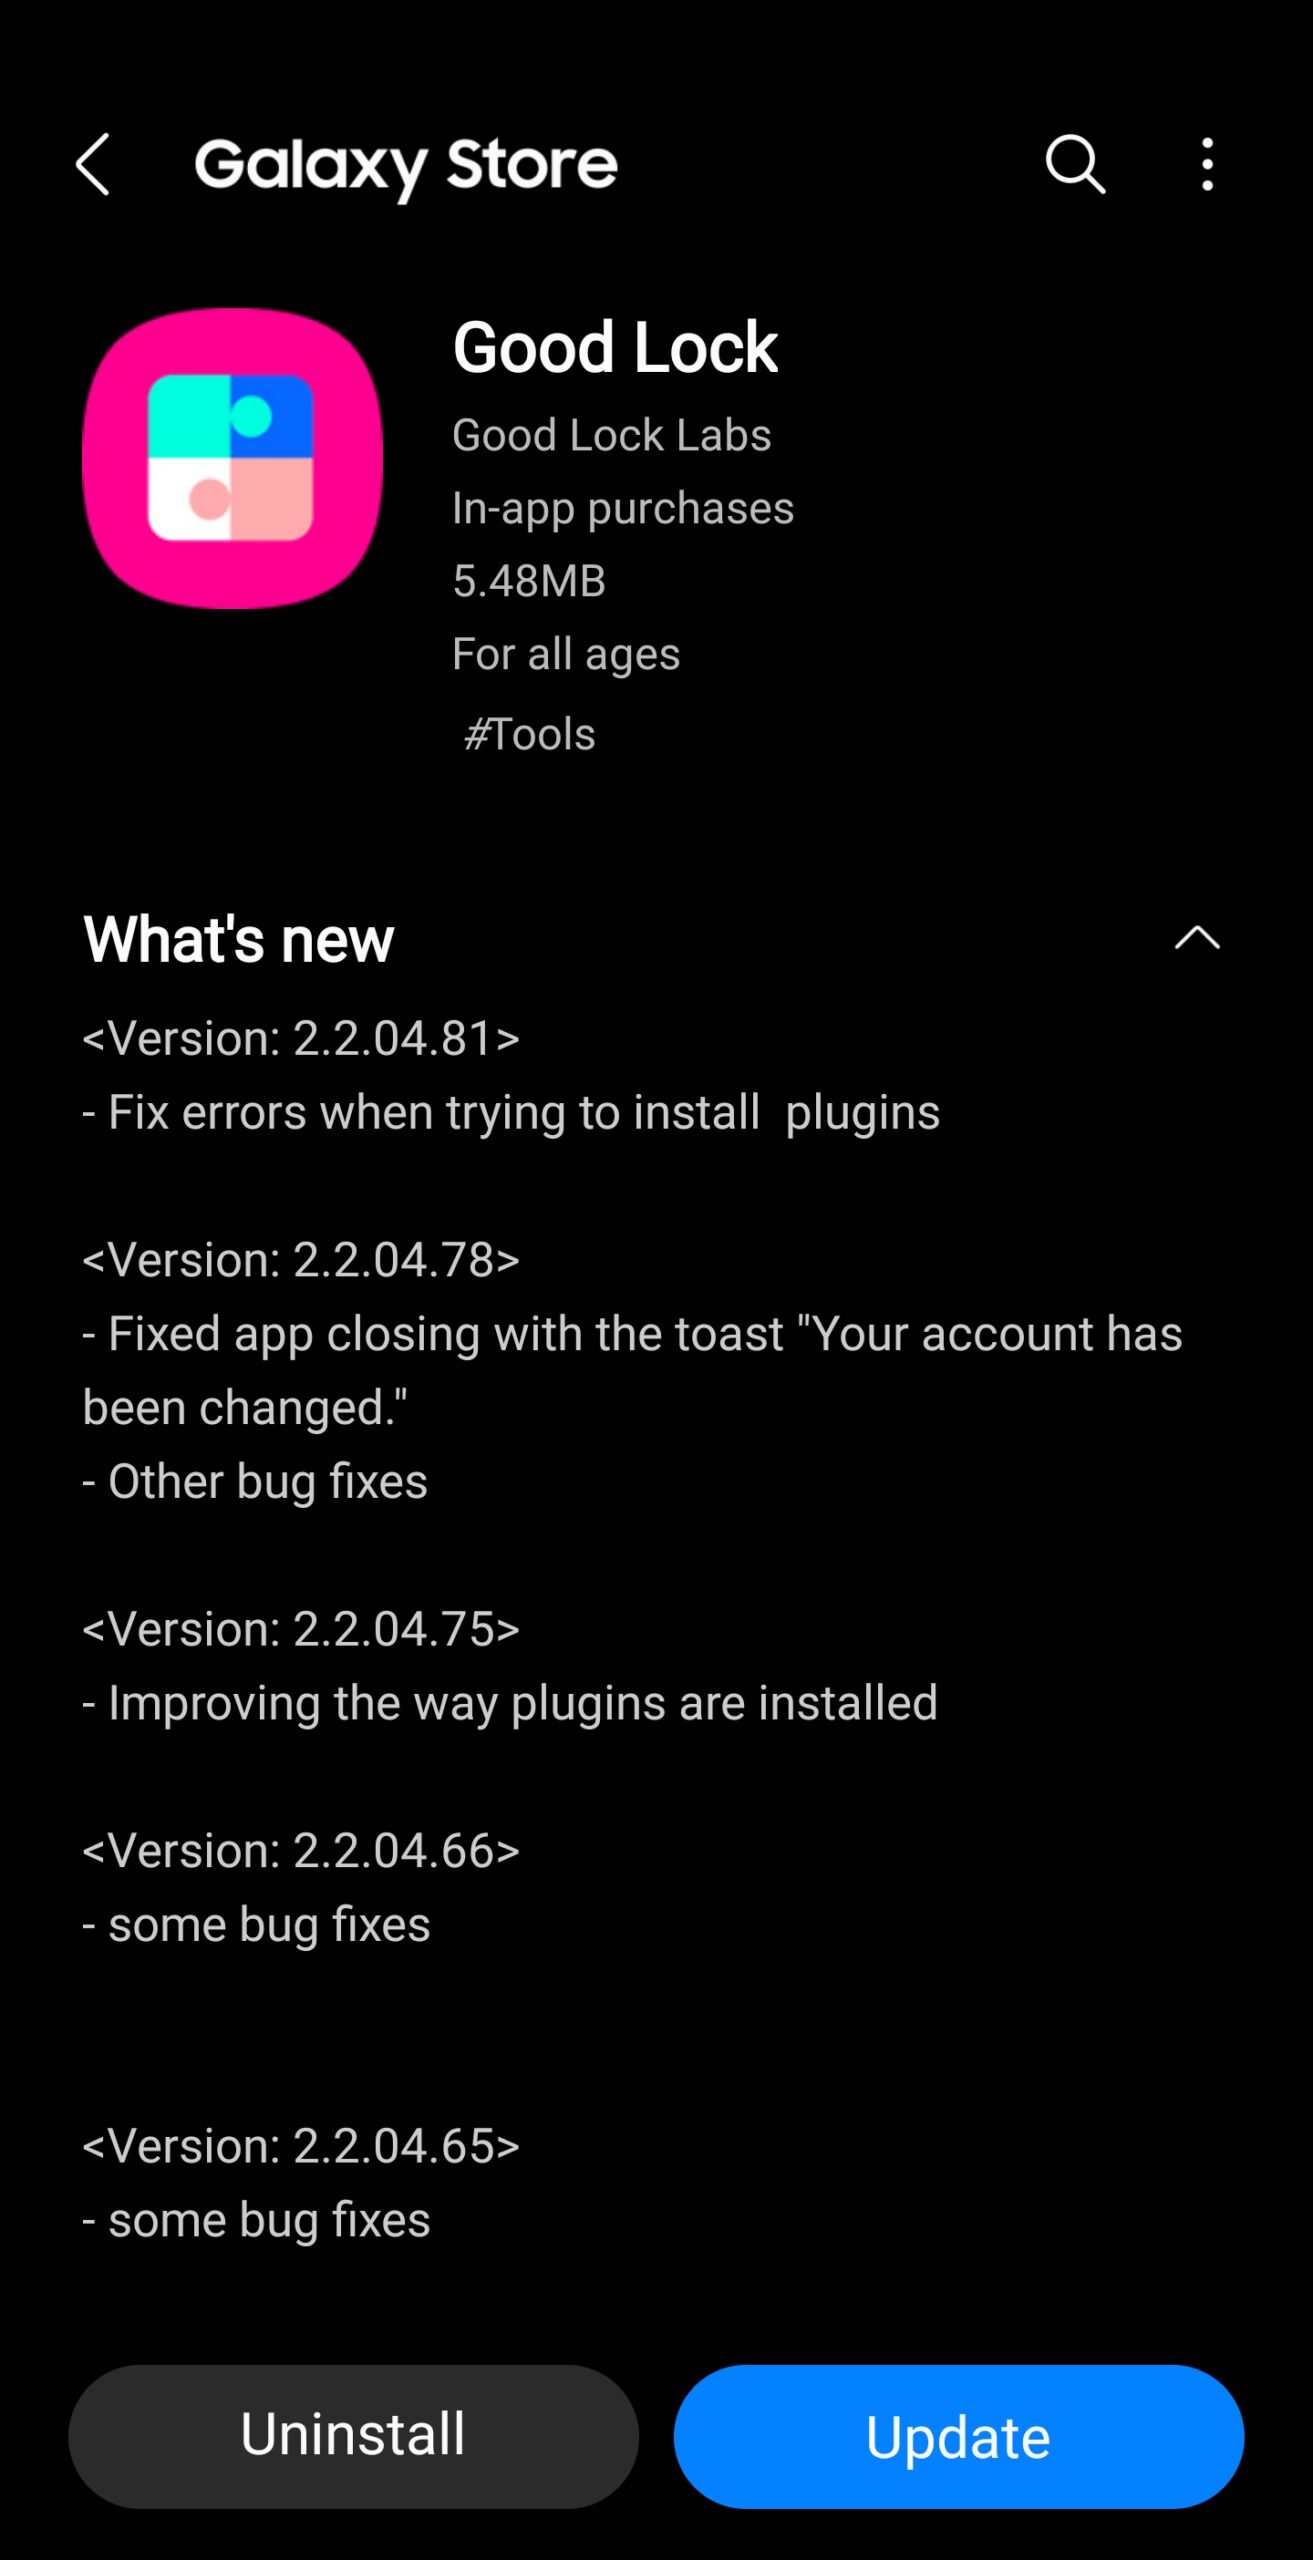1313x2560 pixels.
Task: Tap the Version 2.2.04.81 changelog entry
Action: tap(301, 1039)
